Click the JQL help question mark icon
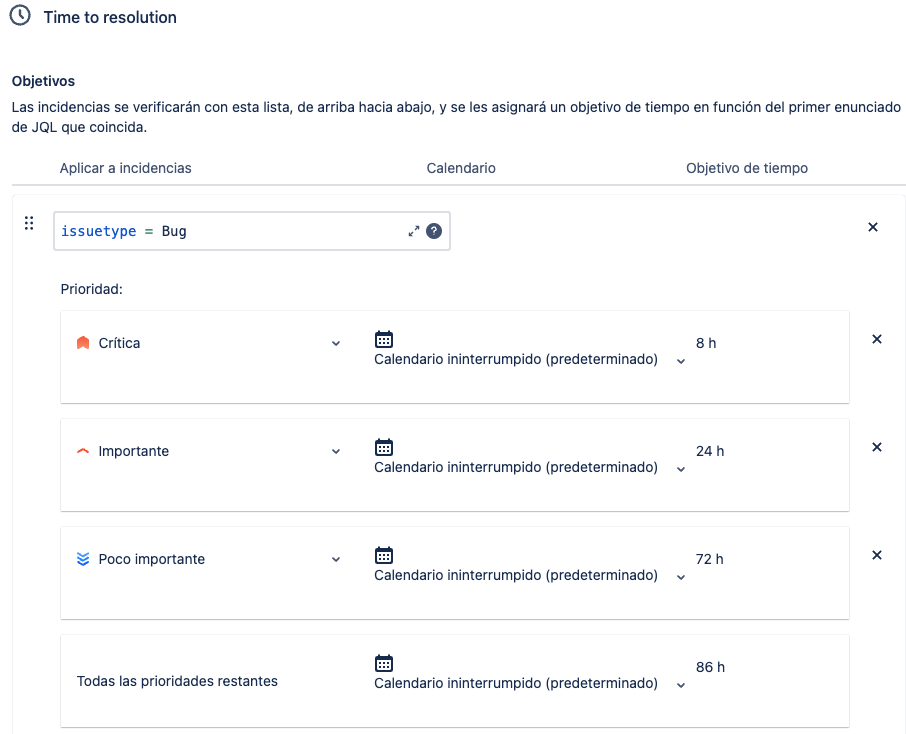 (x=434, y=231)
